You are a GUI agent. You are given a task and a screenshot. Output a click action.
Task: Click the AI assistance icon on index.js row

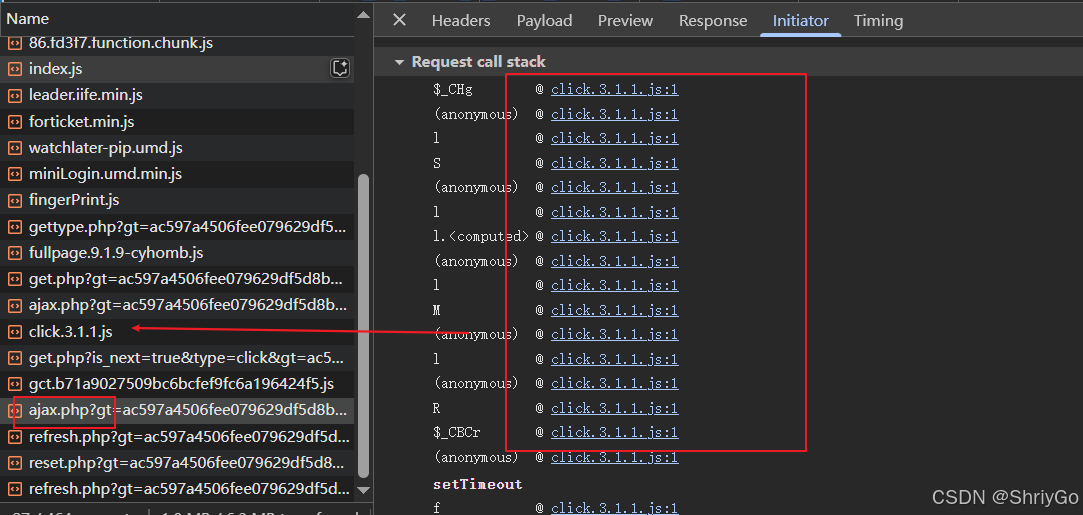click(340, 68)
